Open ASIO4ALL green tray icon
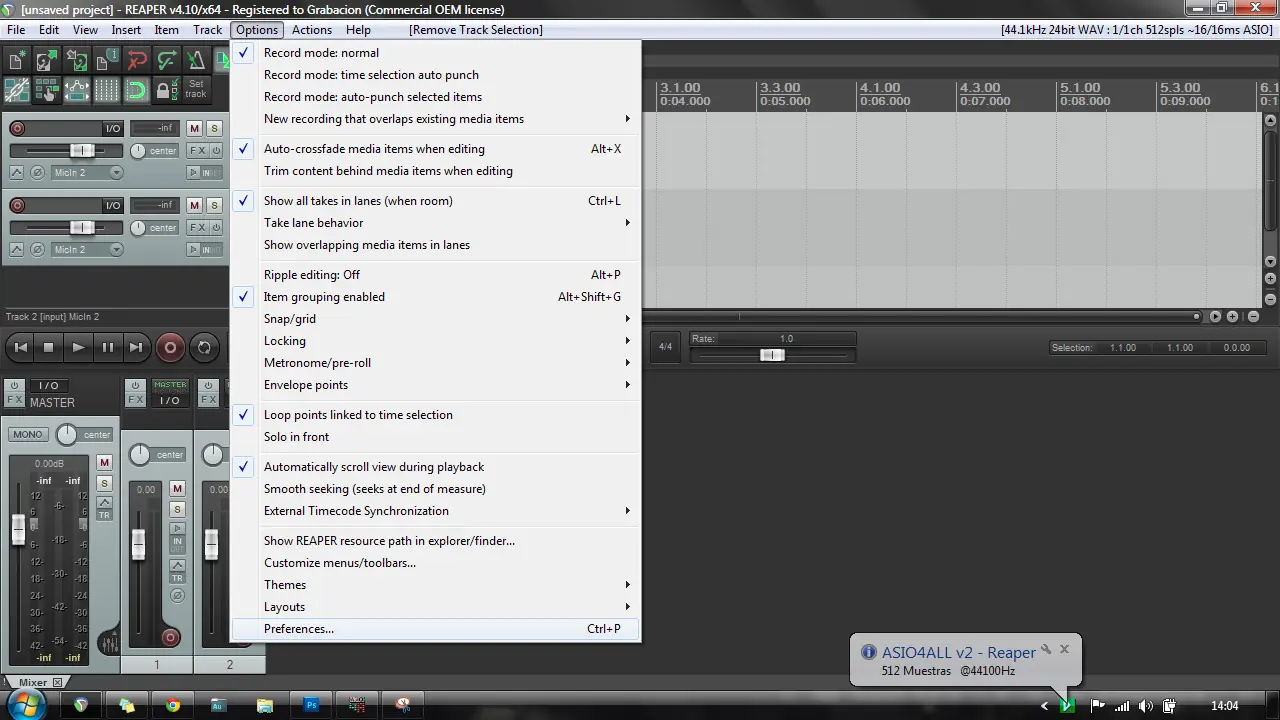This screenshot has width=1280, height=720. (1068, 705)
